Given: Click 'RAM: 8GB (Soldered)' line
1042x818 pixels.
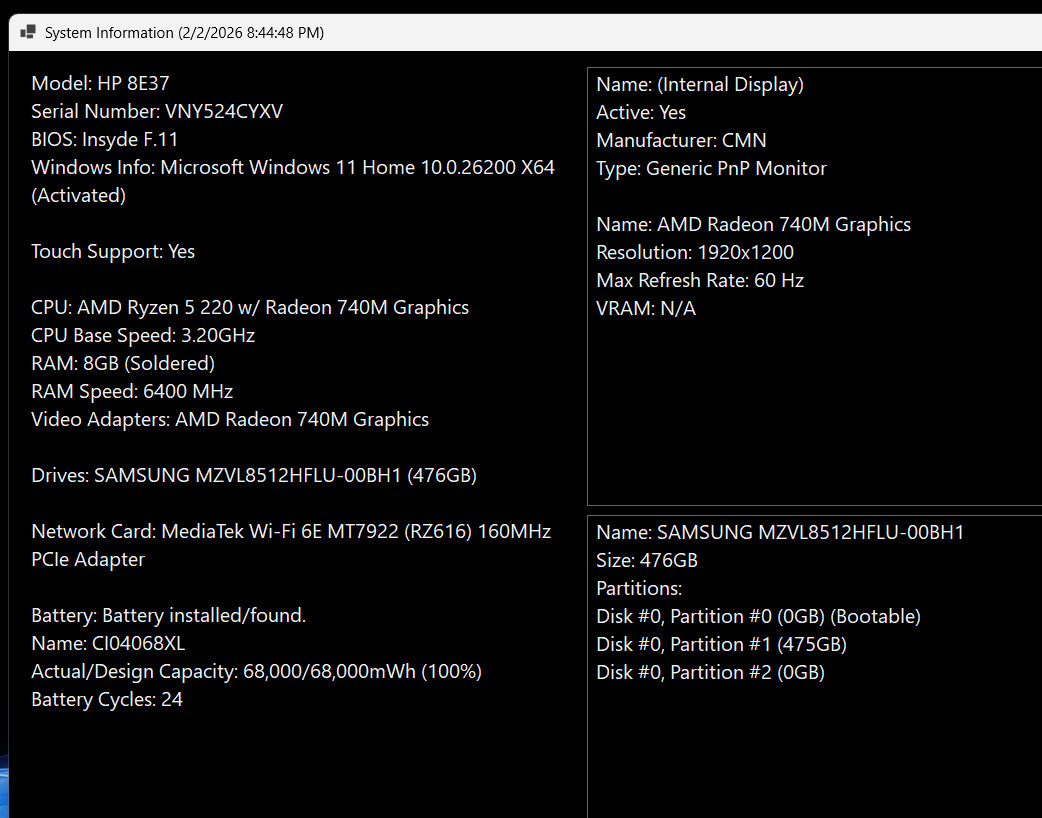Looking at the screenshot, I should pyautogui.click(x=123, y=363).
